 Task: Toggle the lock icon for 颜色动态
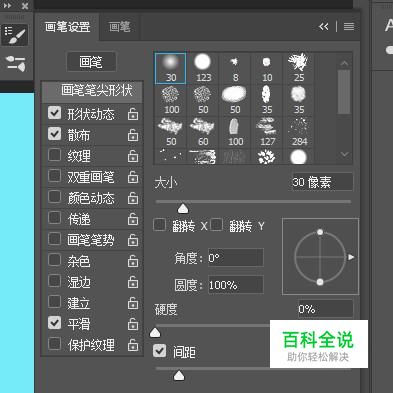[133, 198]
